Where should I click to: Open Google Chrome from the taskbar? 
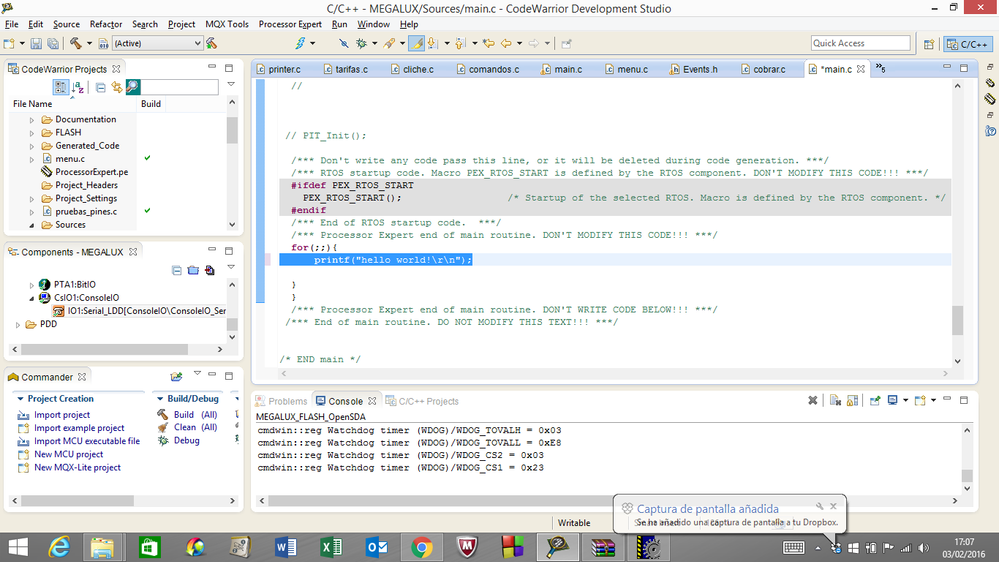tap(421, 547)
